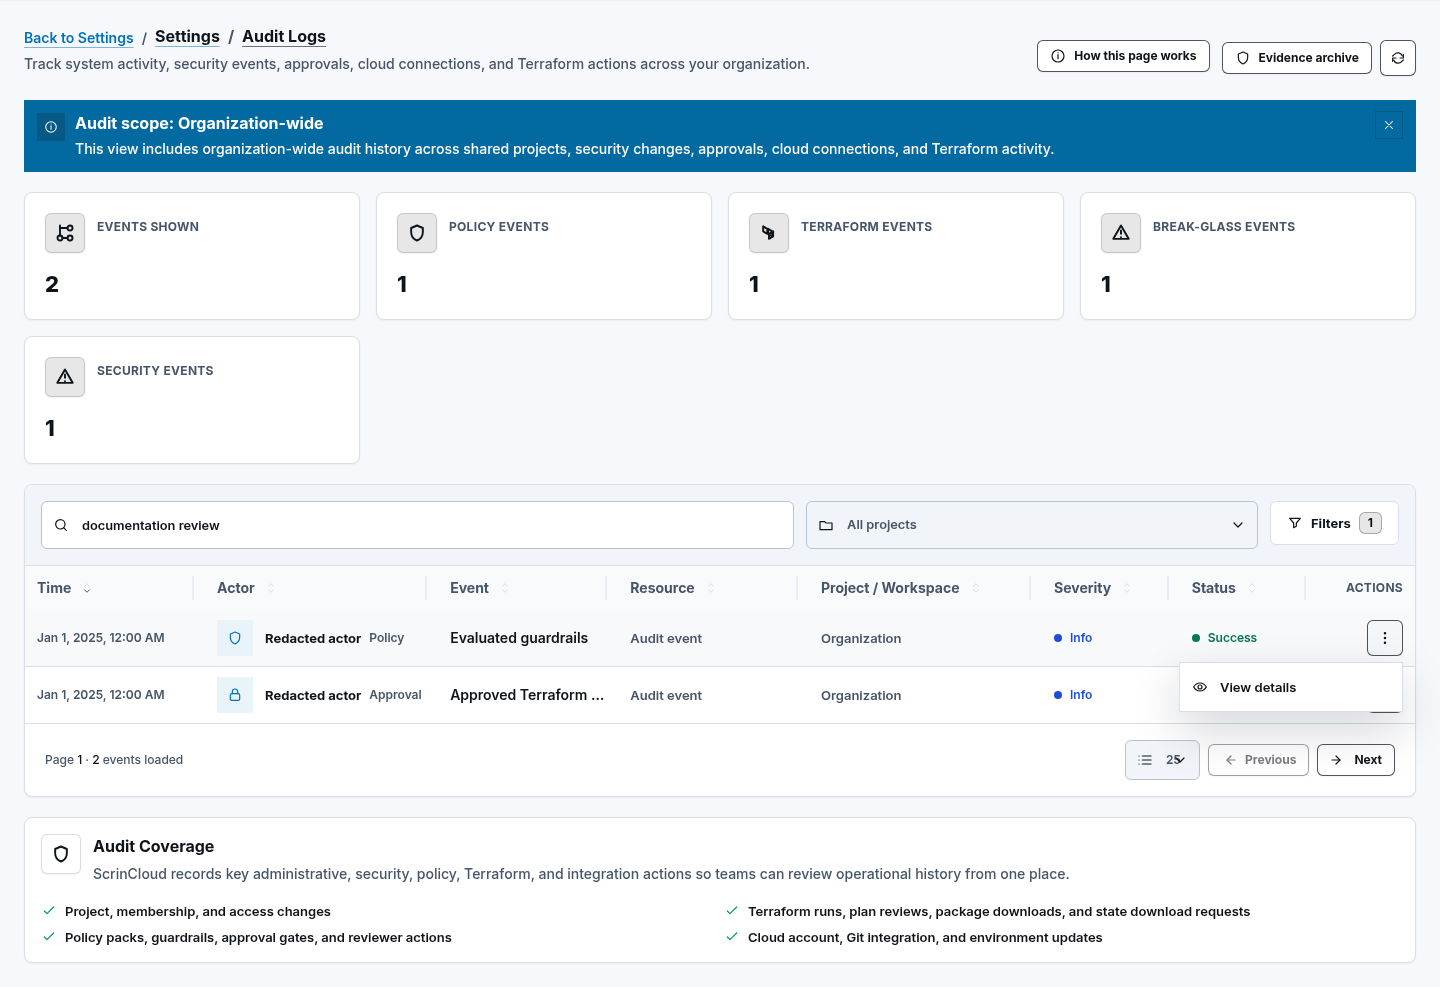Click the folder icon in All projects

tap(826, 525)
